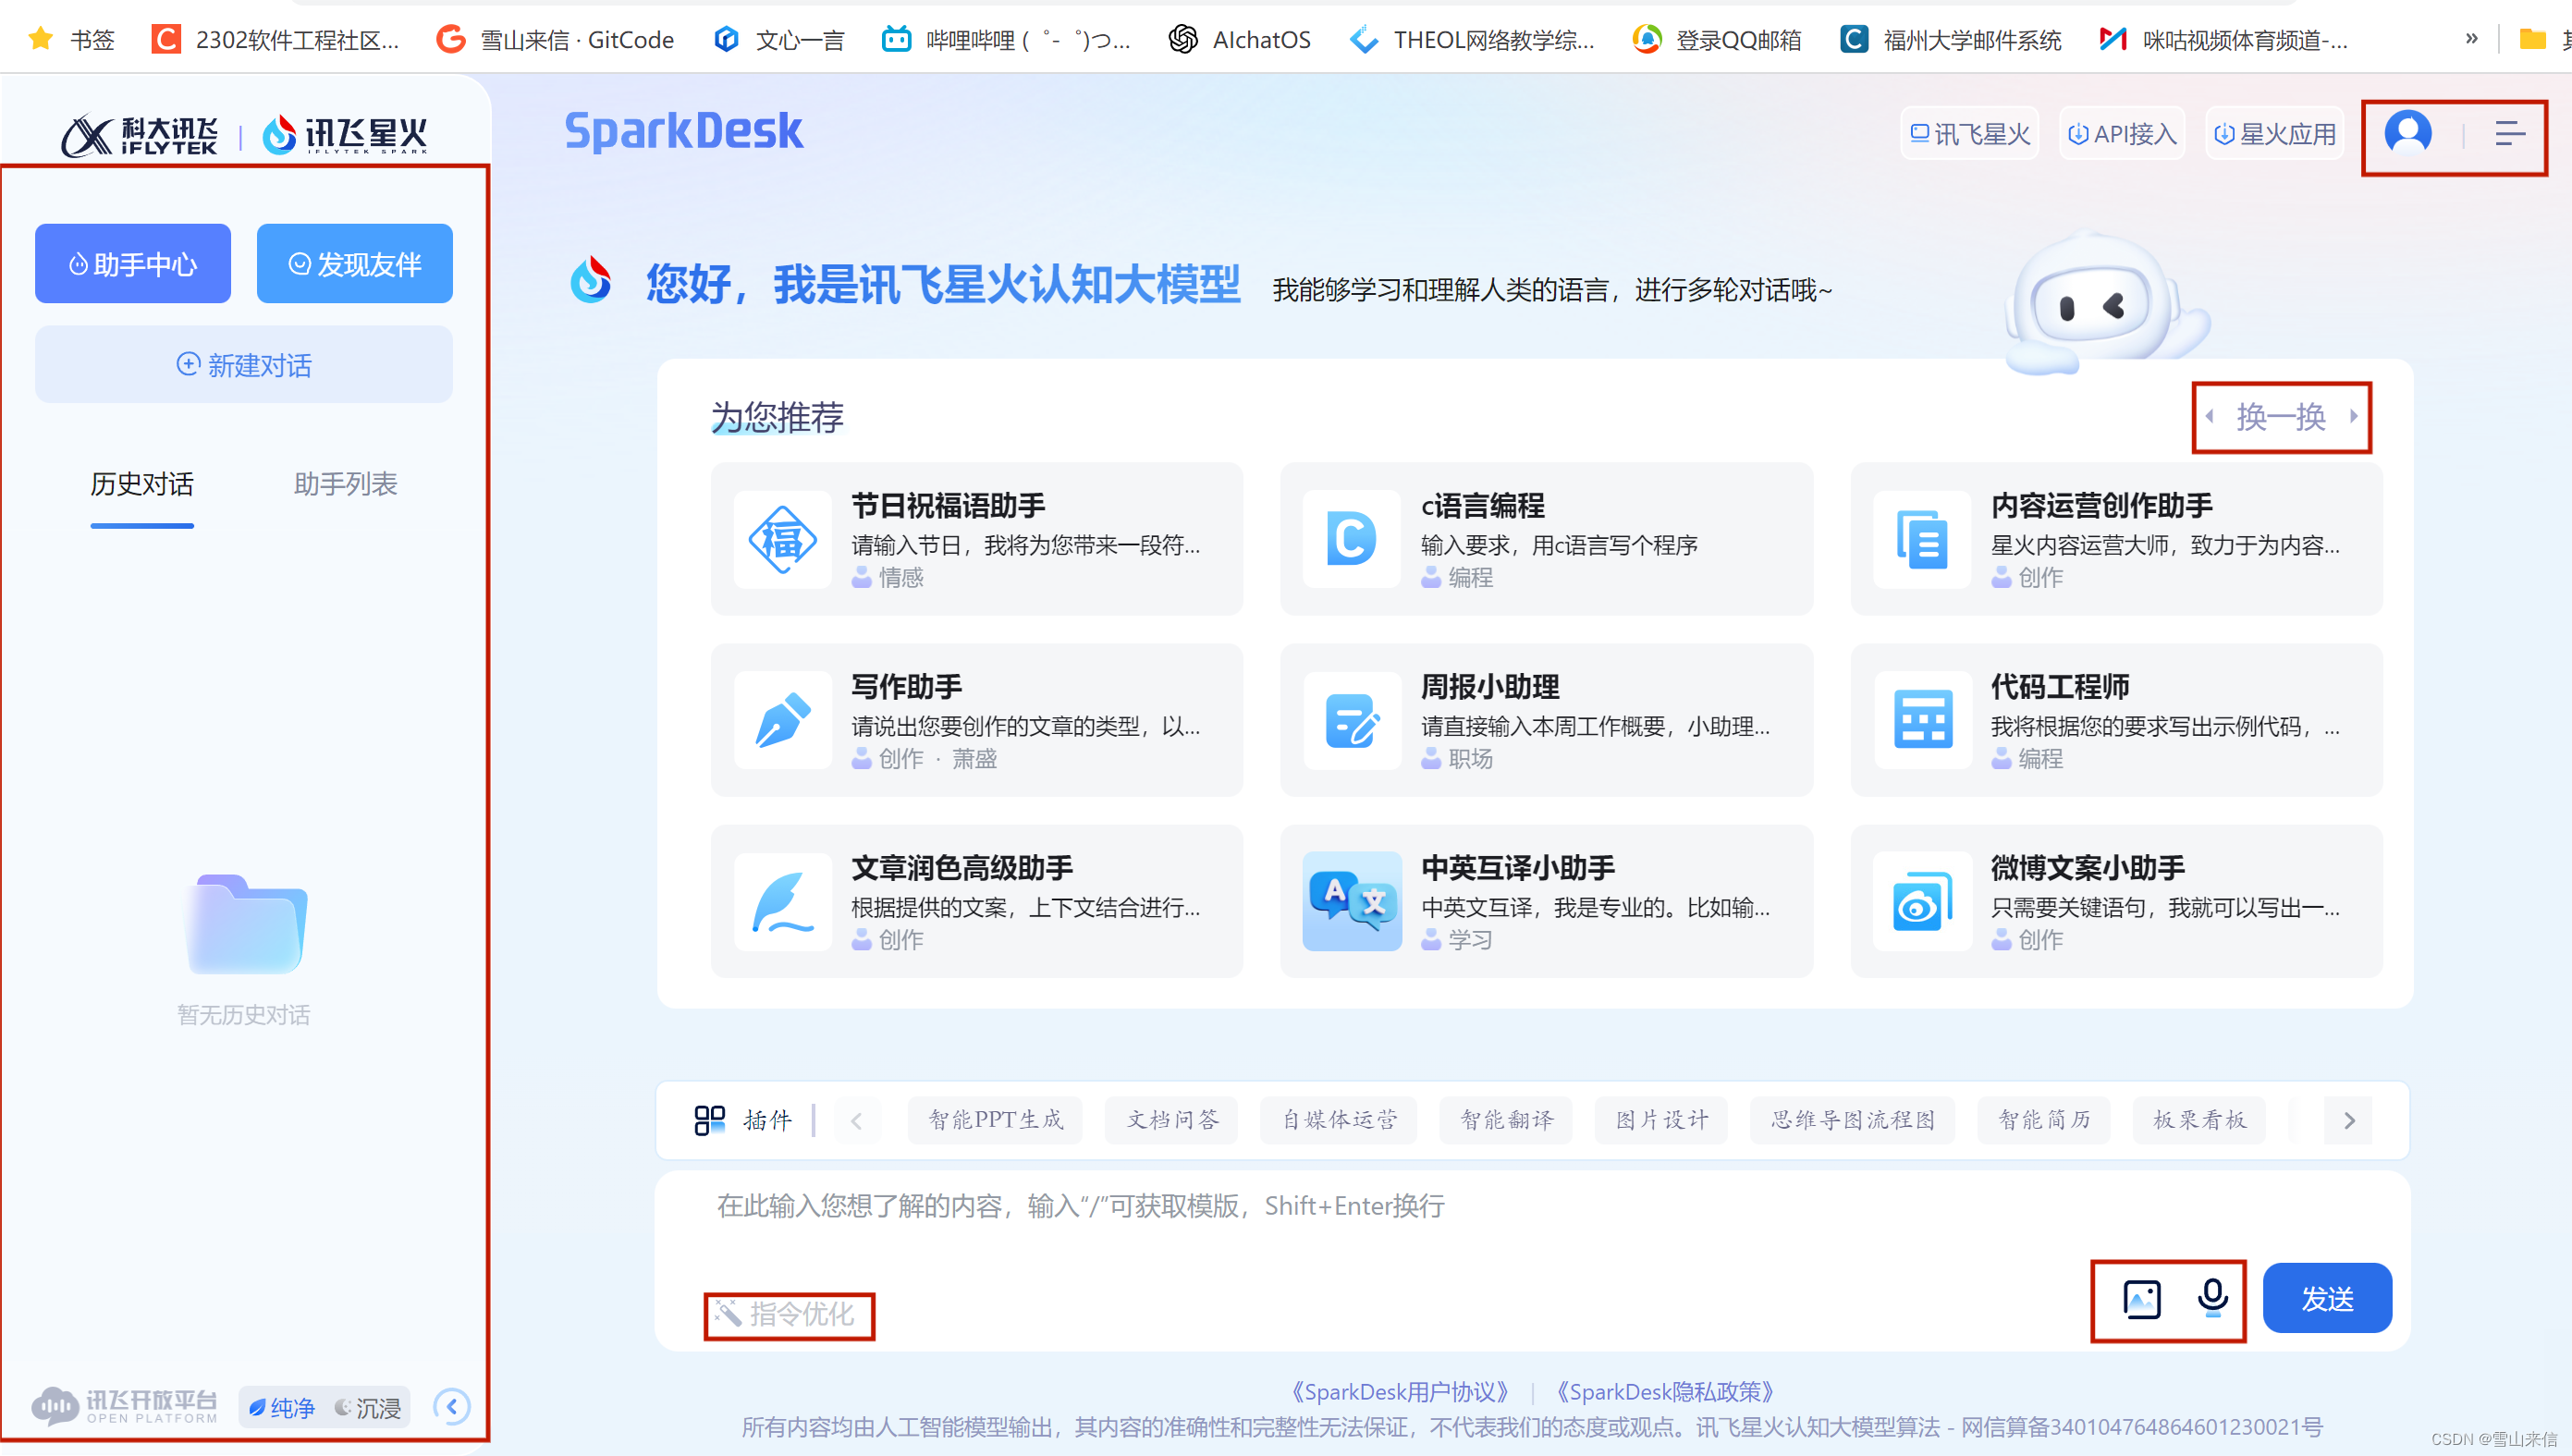Switch to 纯净 mode
The image size is (2572, 1456).
[281, 1407]
